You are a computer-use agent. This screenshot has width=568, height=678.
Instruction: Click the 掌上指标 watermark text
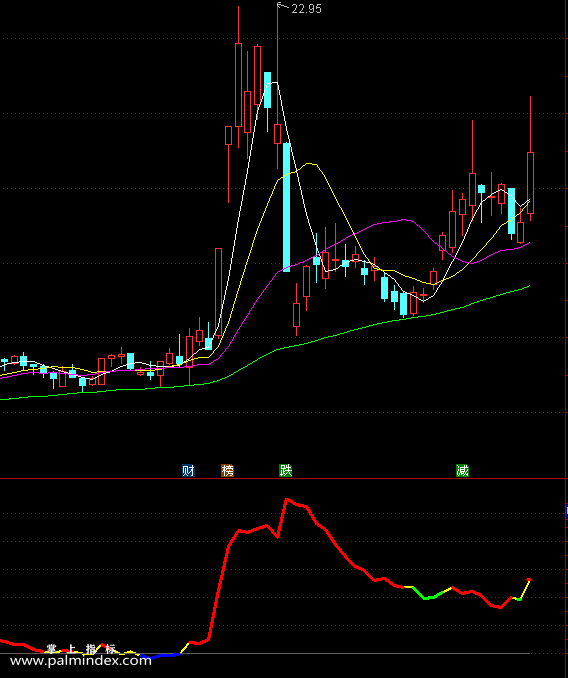click(81, 649)
